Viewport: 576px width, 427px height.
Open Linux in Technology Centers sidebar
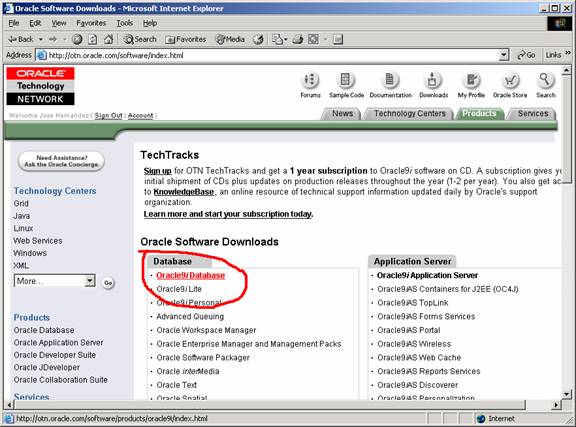pos(23,228)
